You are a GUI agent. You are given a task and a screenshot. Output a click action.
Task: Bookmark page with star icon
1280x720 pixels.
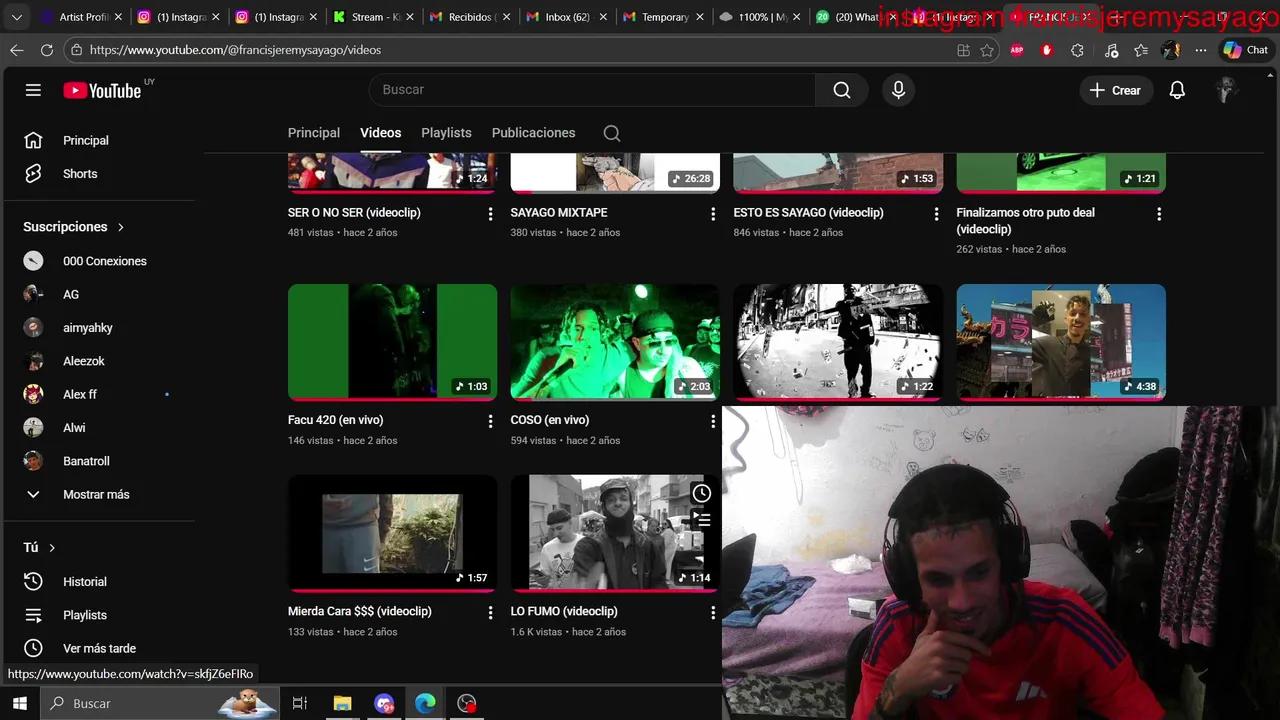point(987,50)
